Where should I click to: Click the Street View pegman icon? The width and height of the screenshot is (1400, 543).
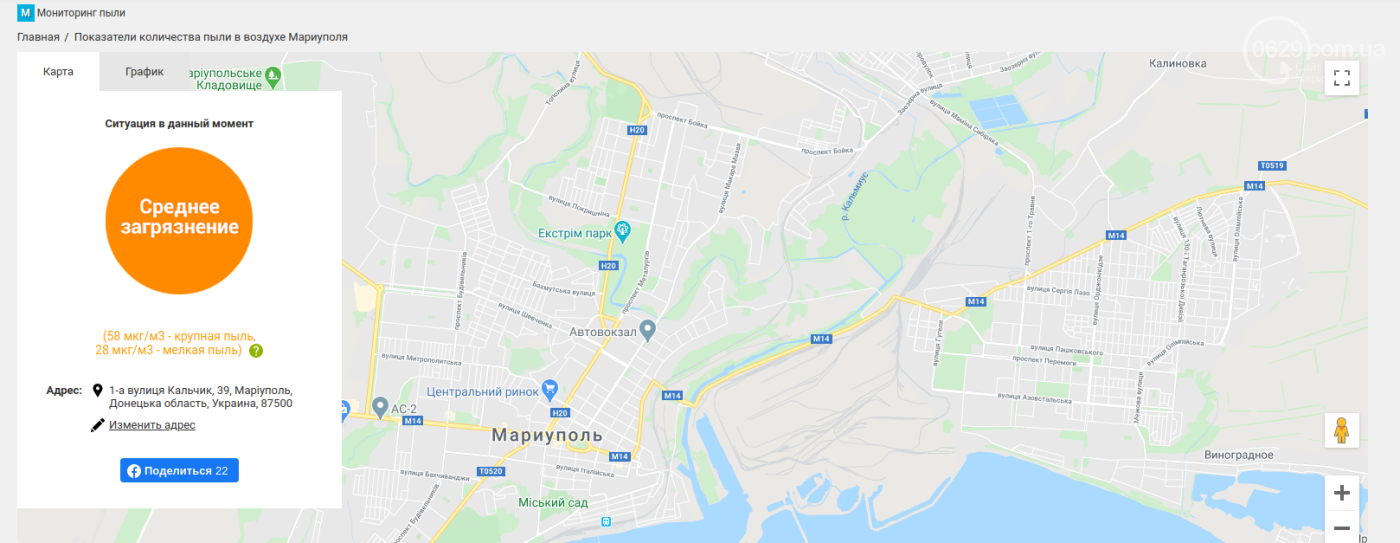[1342, 430]
